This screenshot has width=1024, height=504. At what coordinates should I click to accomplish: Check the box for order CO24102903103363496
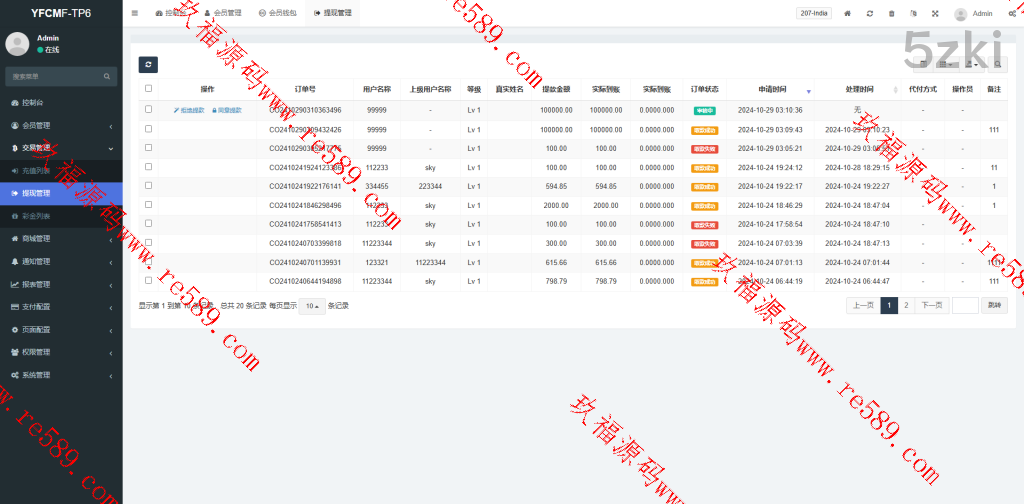tap(148, 110)
